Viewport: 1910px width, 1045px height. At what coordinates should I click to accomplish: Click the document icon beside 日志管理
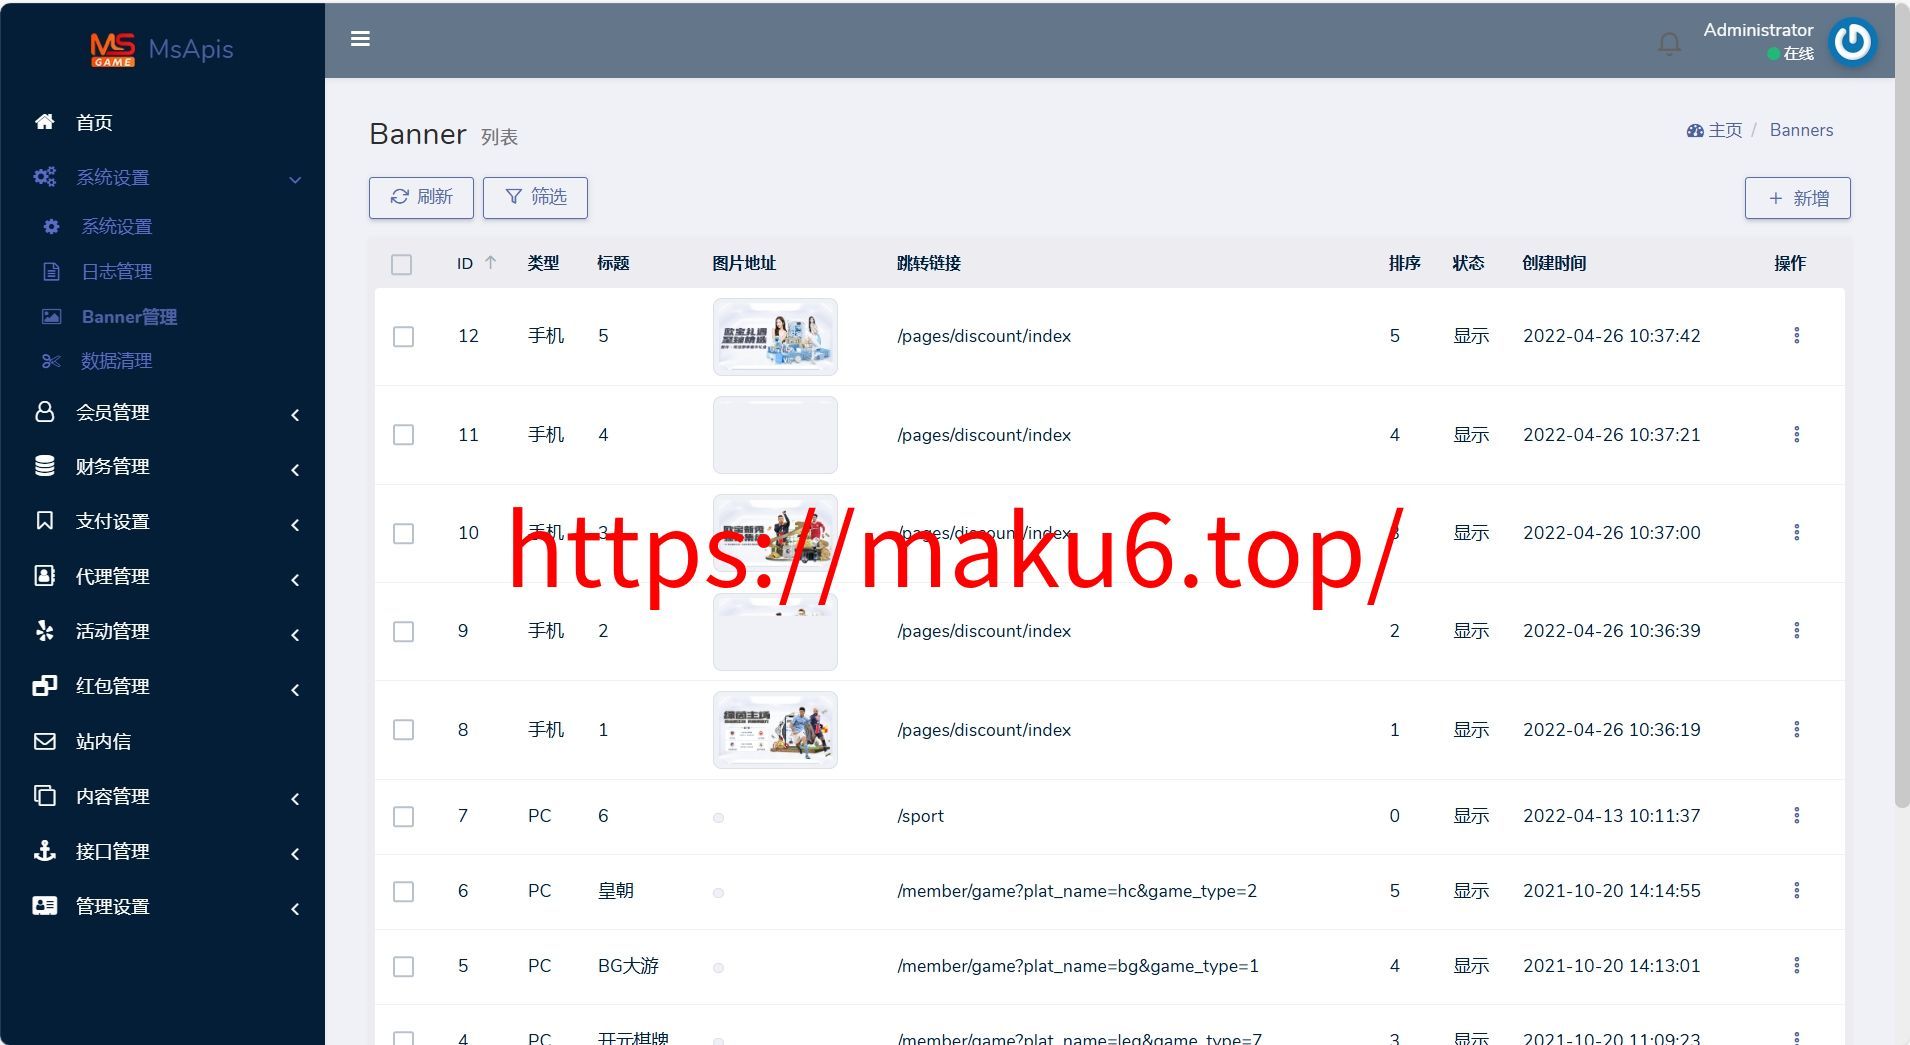point(51,271)
